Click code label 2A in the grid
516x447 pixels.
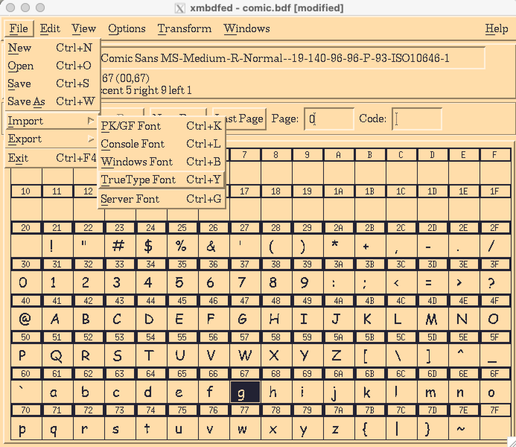(338, 228)
